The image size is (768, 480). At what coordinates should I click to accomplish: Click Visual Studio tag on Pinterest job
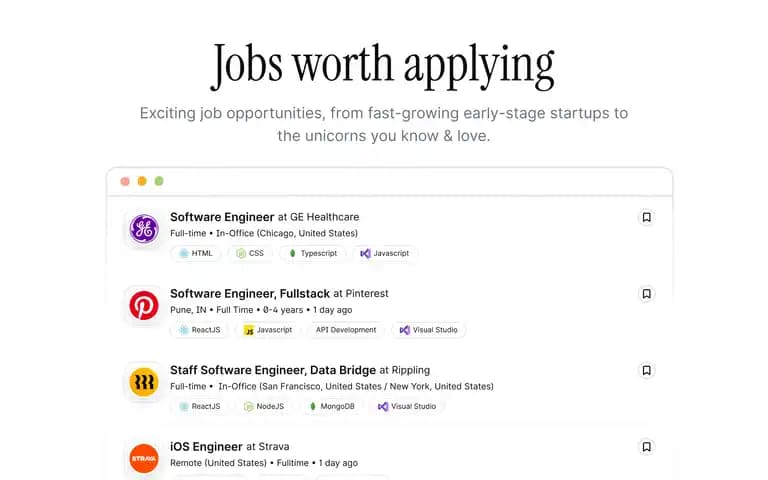point(429,330)
